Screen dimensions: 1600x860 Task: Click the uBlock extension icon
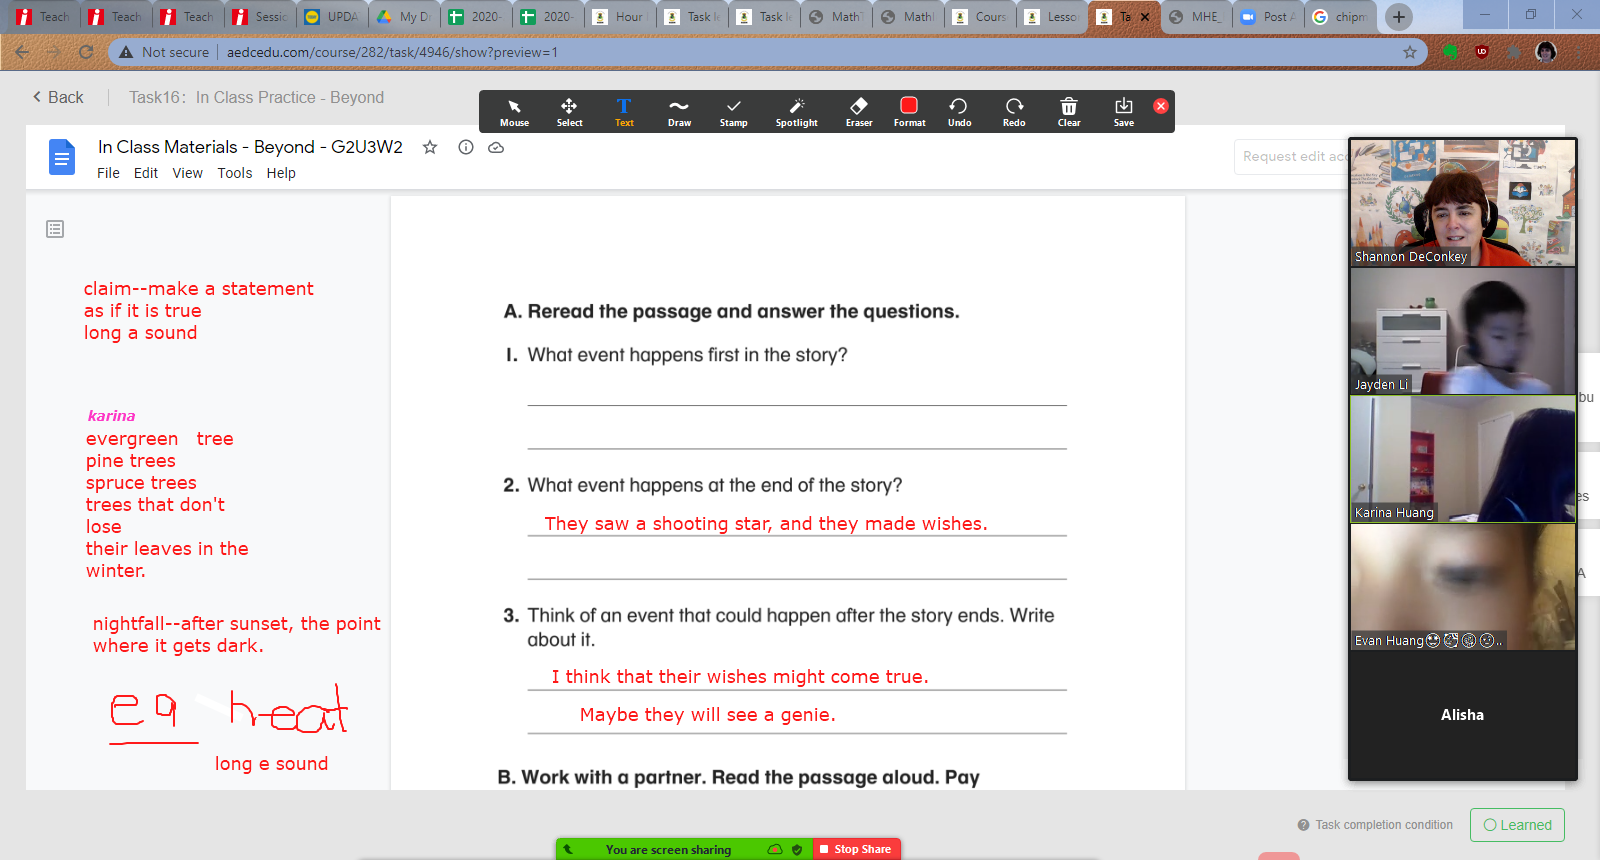(x=1482, y=52)
